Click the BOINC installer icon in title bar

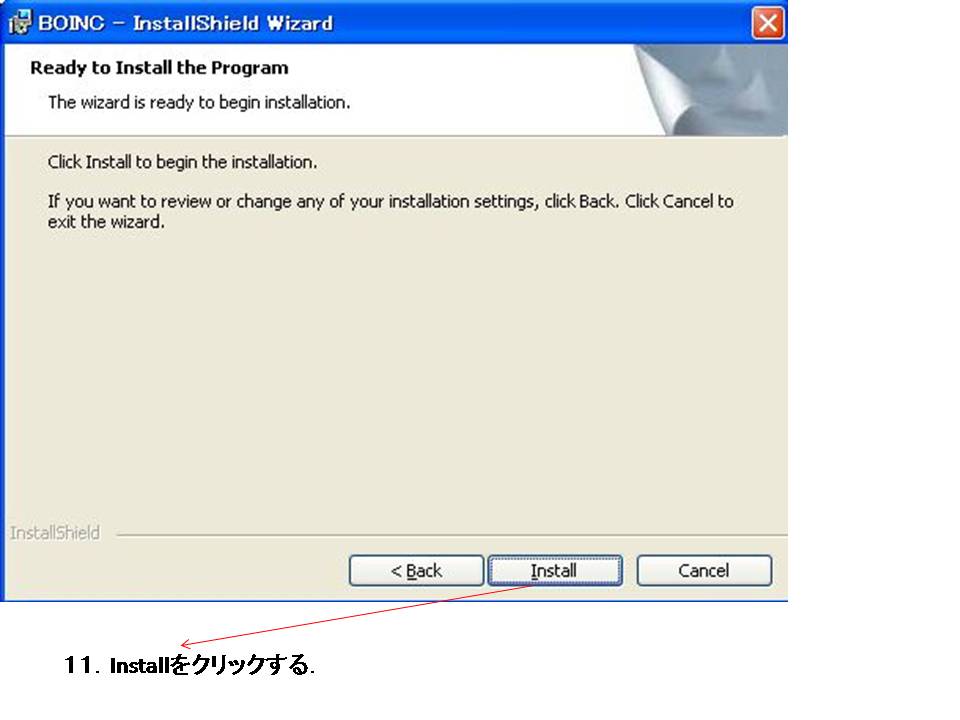coord(20,23)
